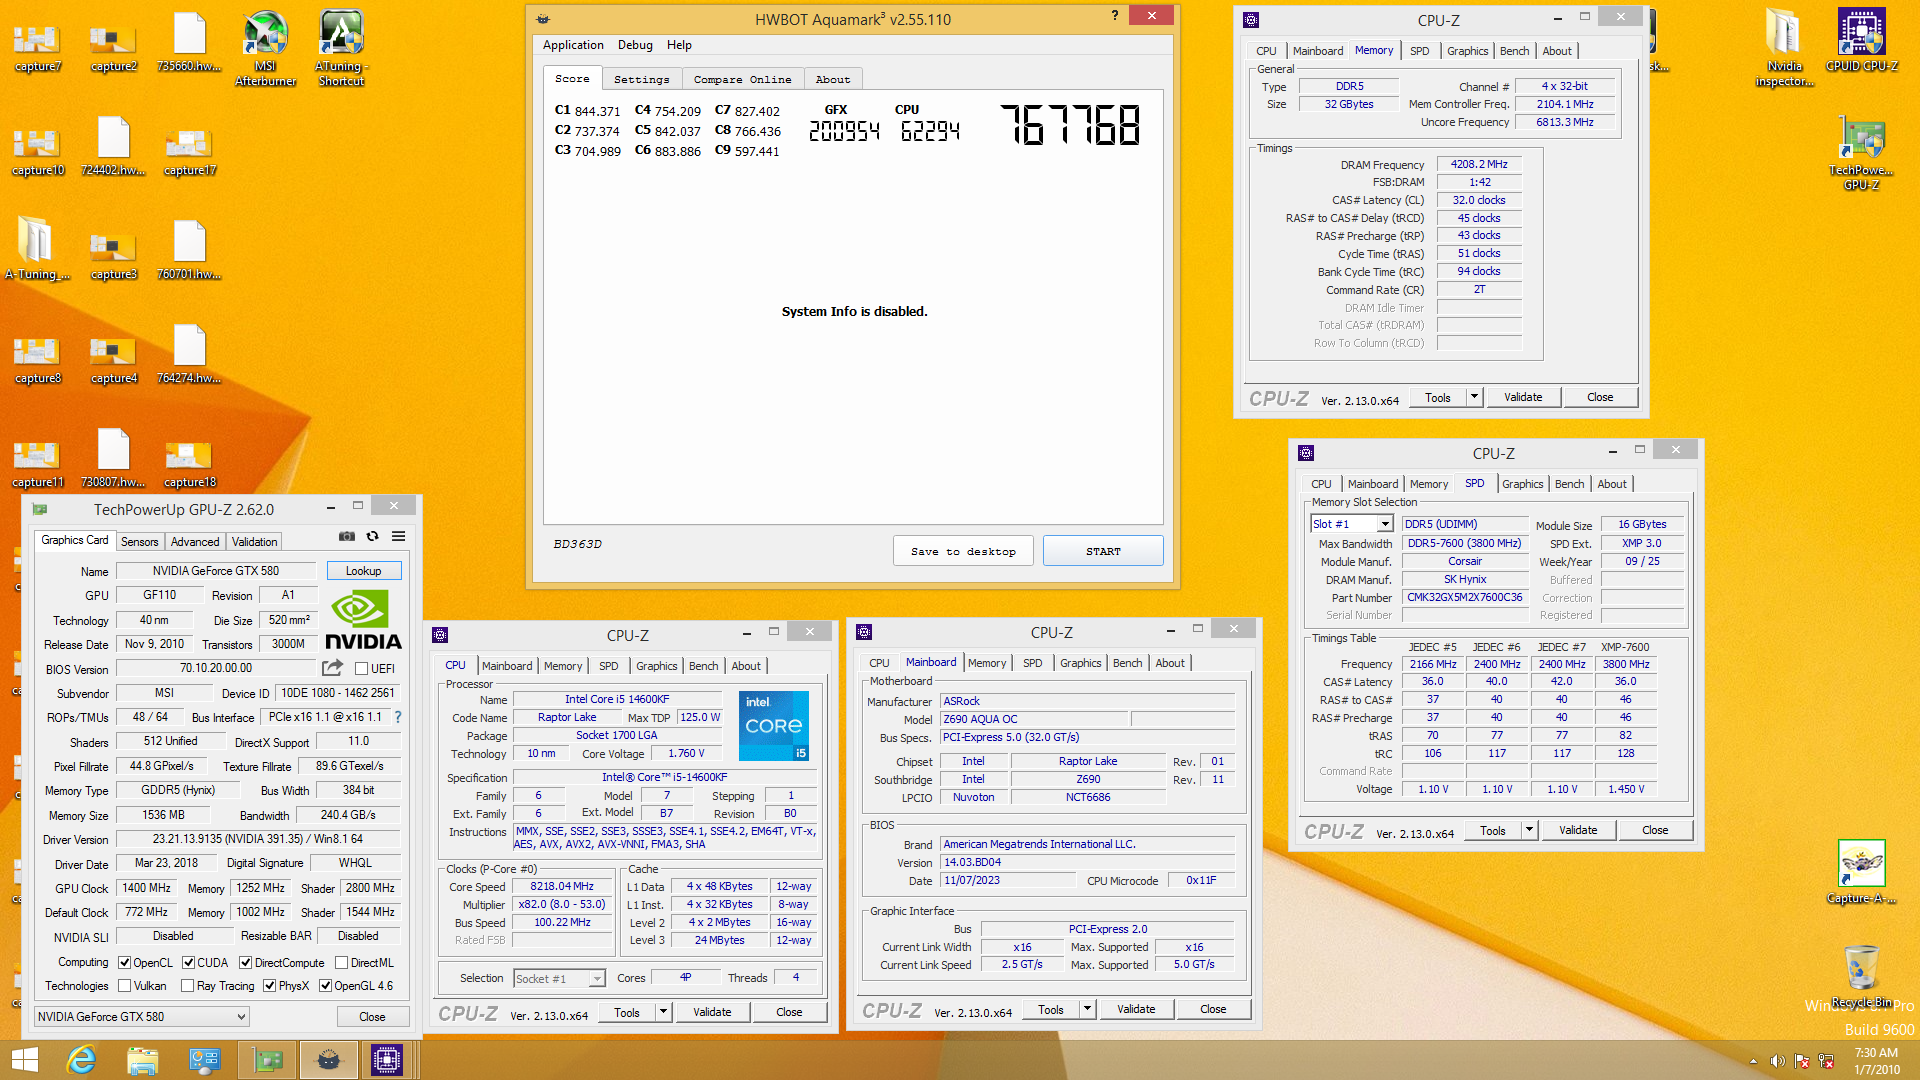Open MSI Afterburner desktop shortcut
This screenshot has height=1080, width=1920.
click(265, 47)
